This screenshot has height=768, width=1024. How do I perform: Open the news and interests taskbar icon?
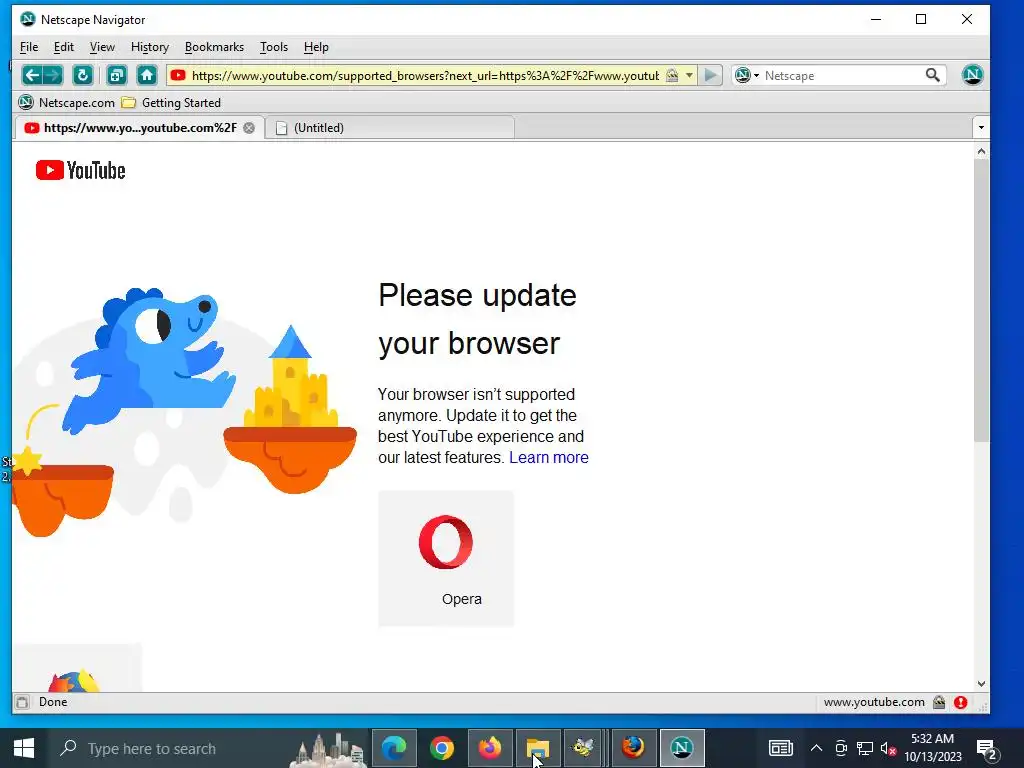pos(780,748)
